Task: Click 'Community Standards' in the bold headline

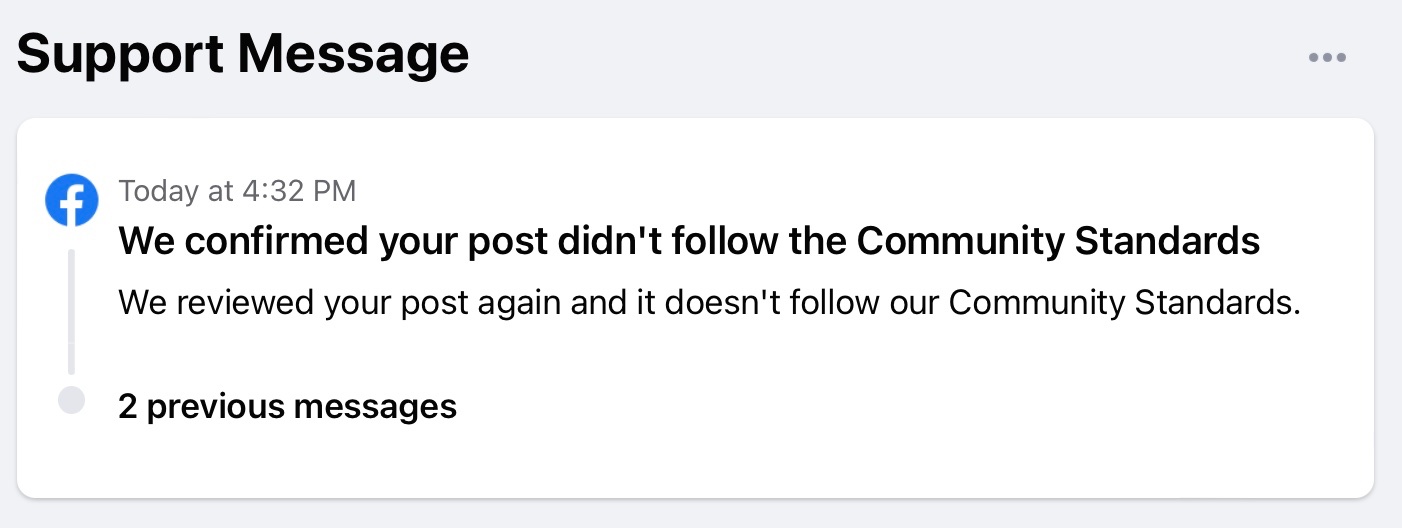Action: click(x=1058, y=241)
